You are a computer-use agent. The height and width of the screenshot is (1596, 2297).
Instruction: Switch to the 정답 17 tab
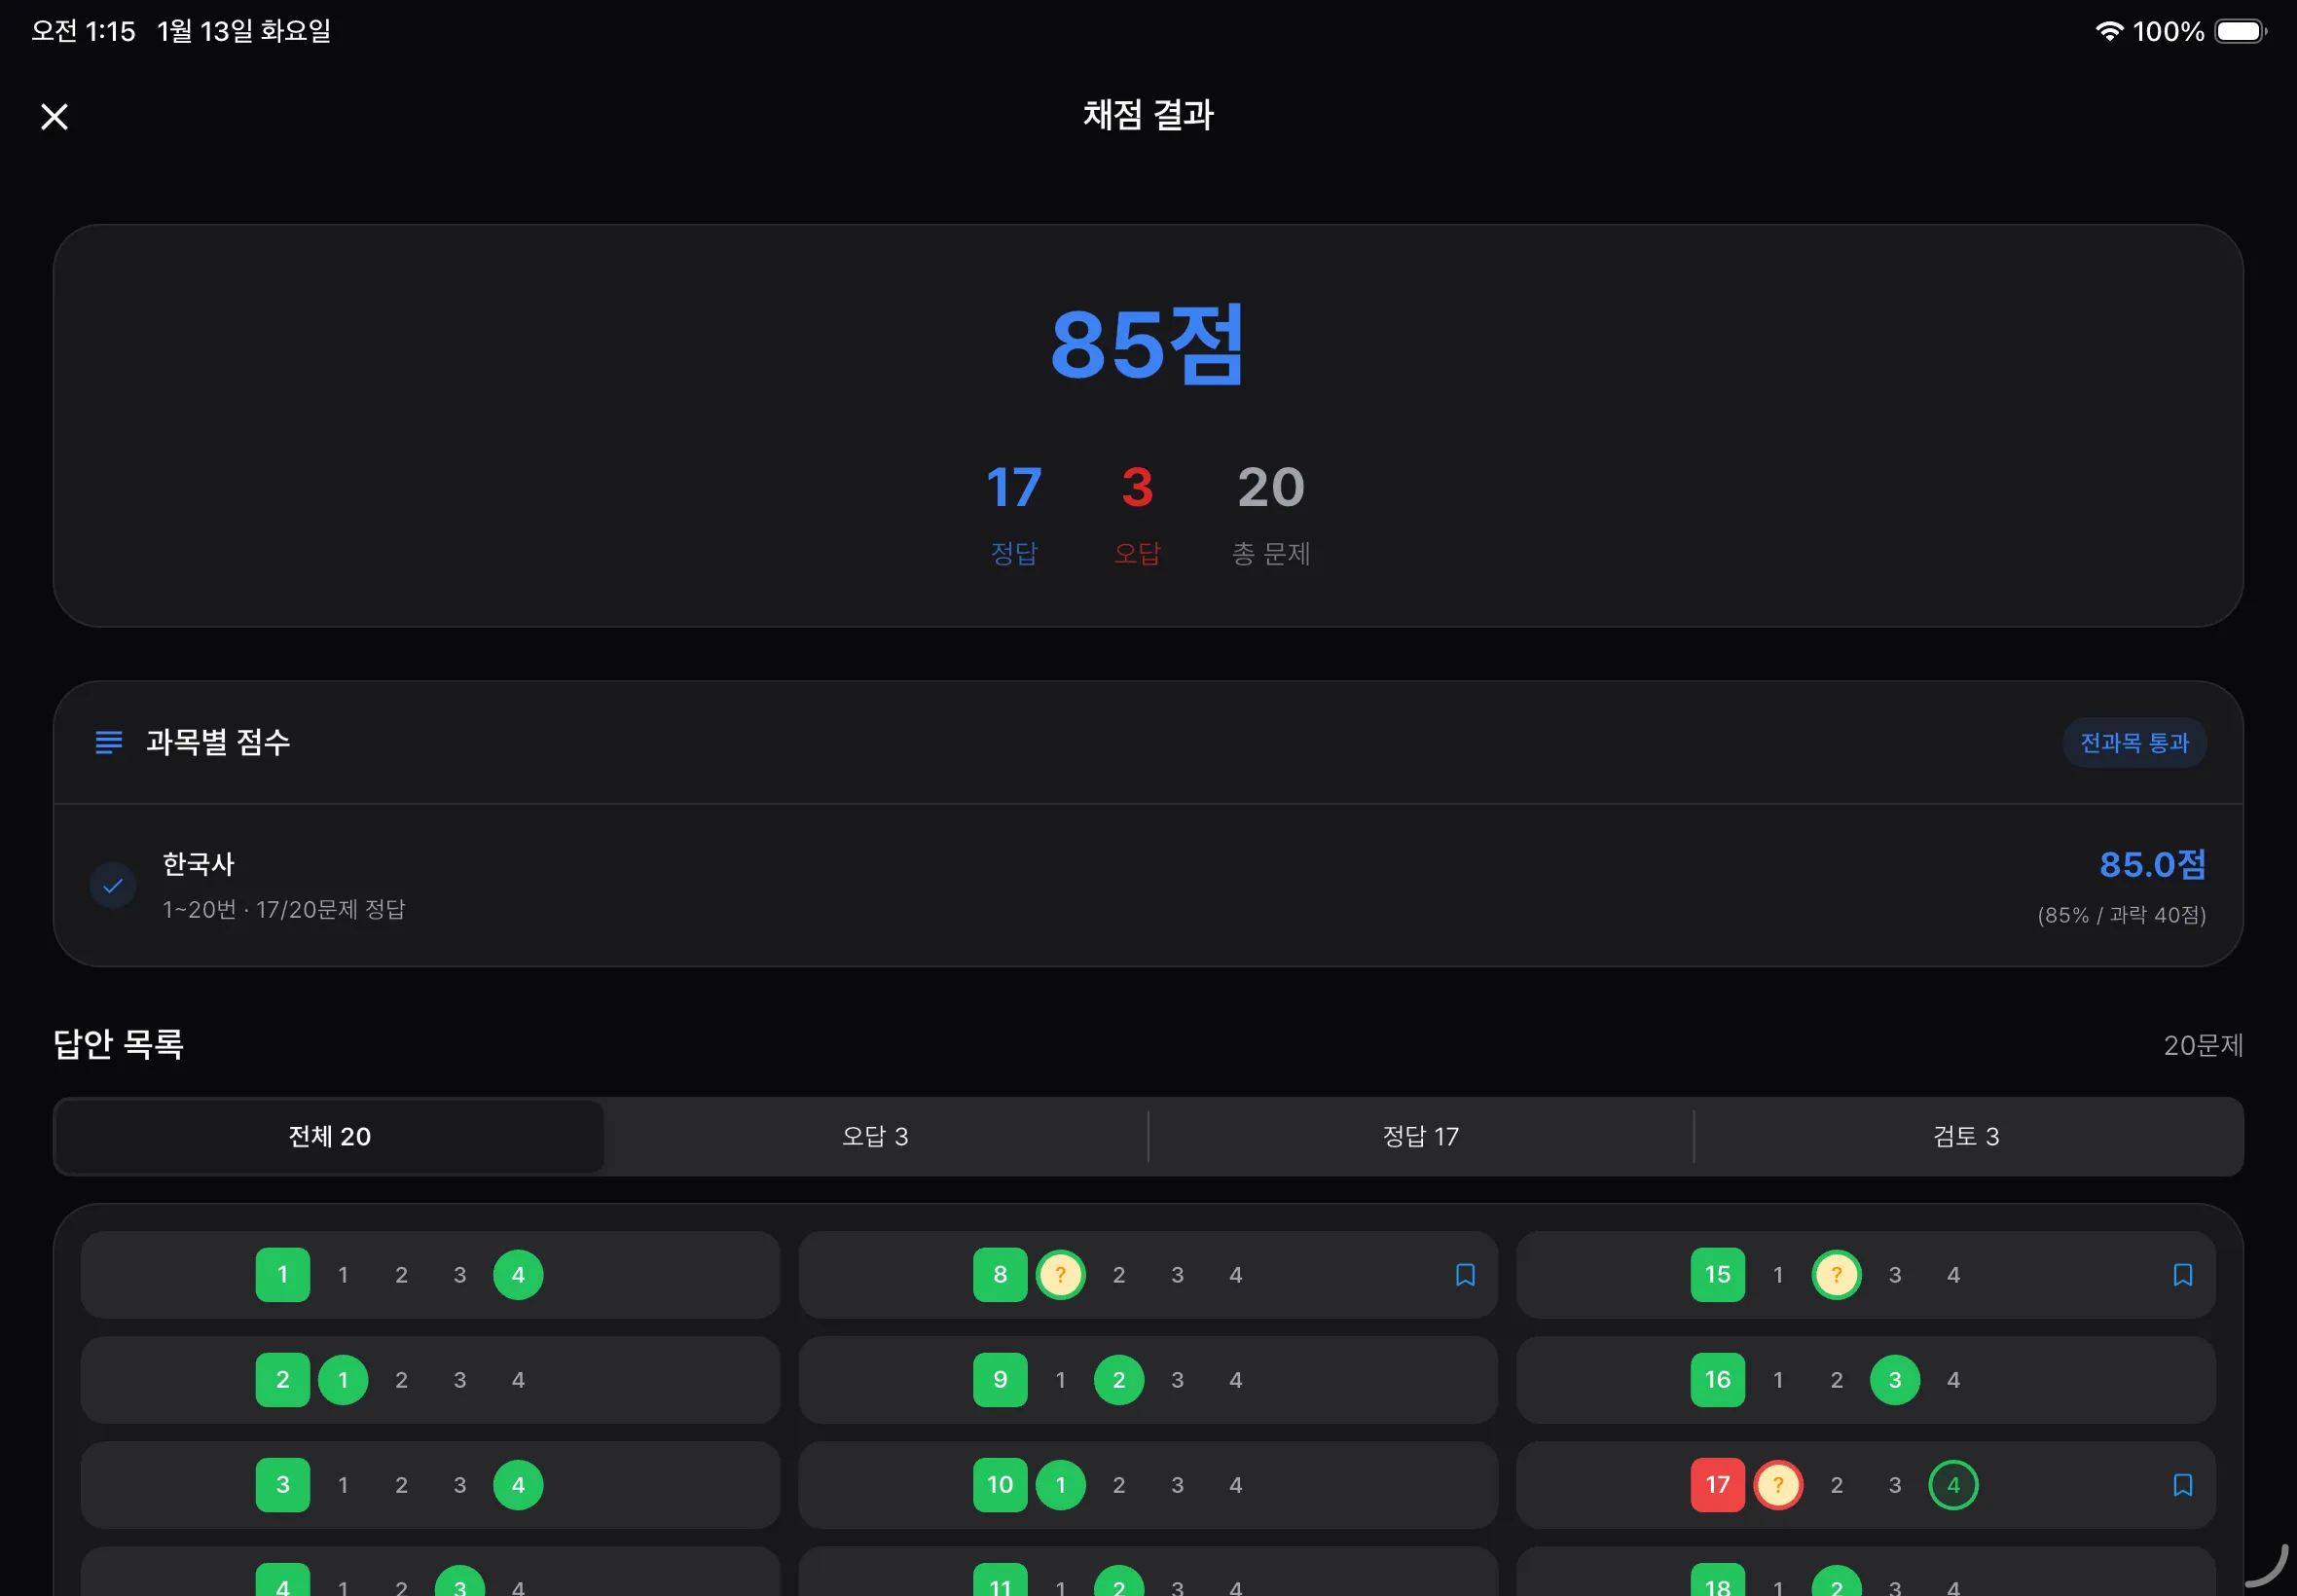tap(1420, 1136)
